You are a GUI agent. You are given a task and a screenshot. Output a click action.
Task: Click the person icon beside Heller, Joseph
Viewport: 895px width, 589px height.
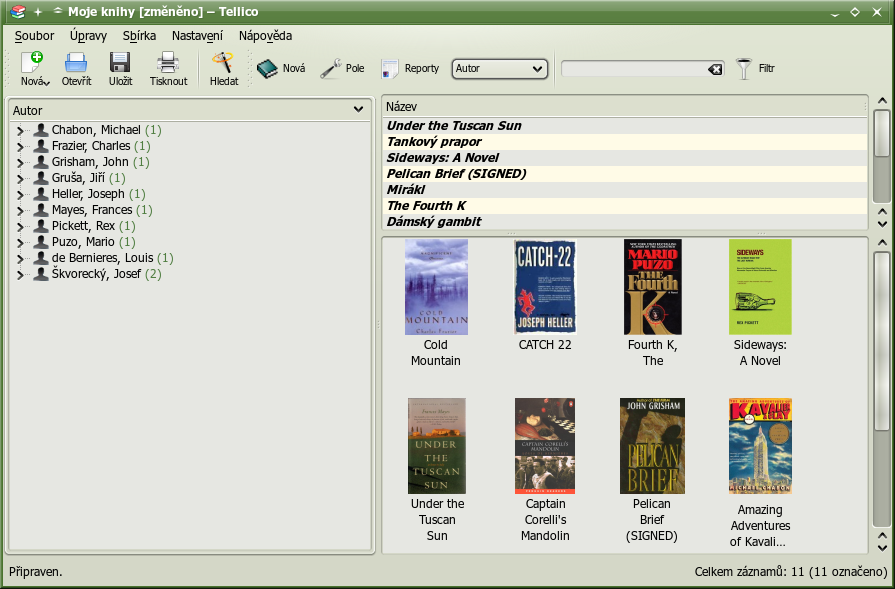point(41,194)
